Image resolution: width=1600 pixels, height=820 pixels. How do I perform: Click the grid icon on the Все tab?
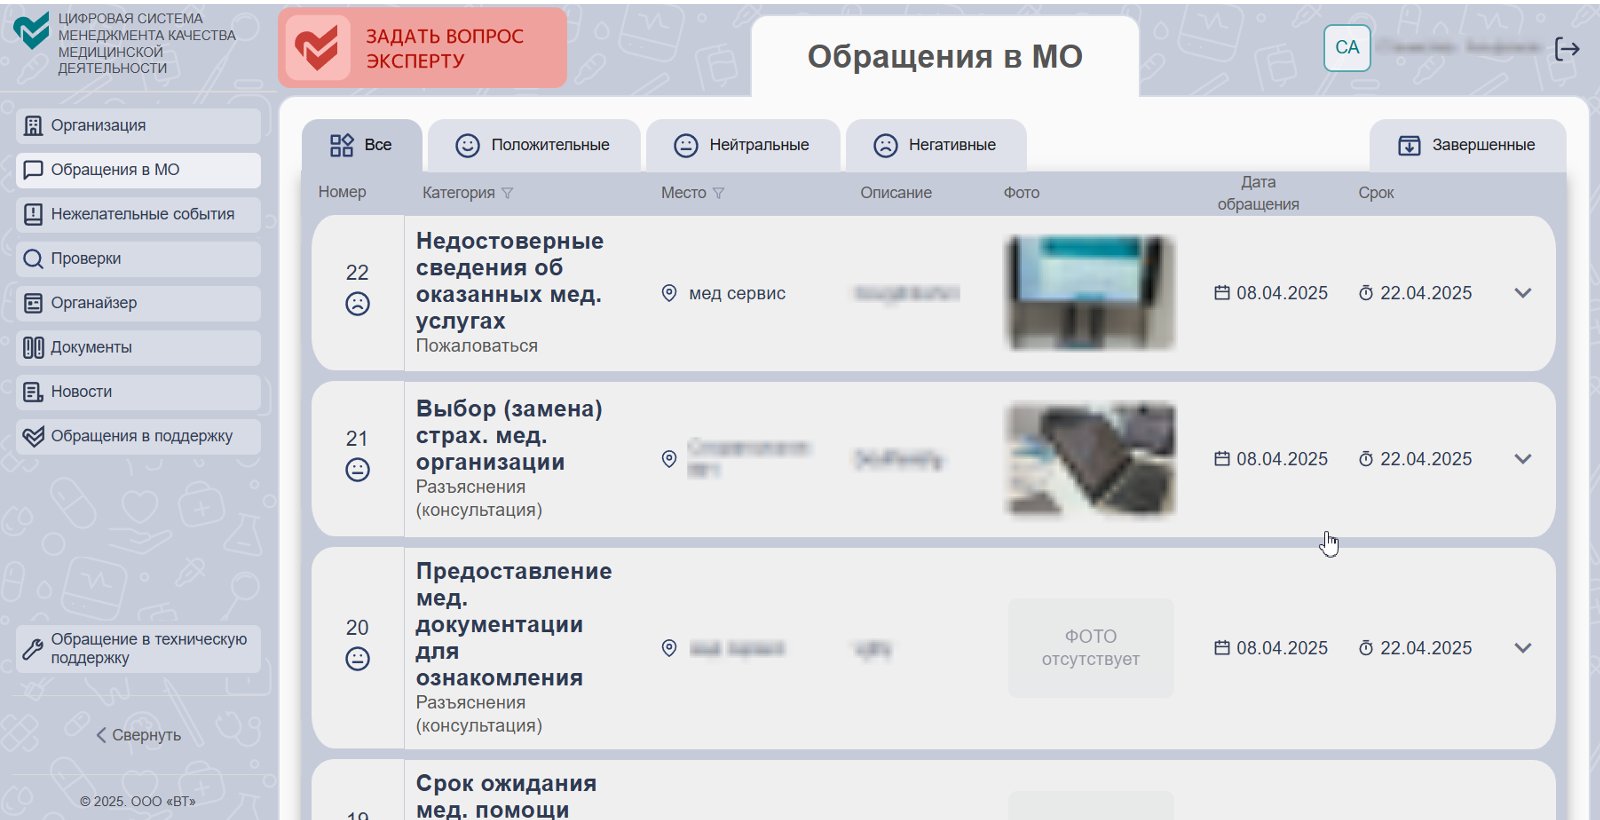341,145
